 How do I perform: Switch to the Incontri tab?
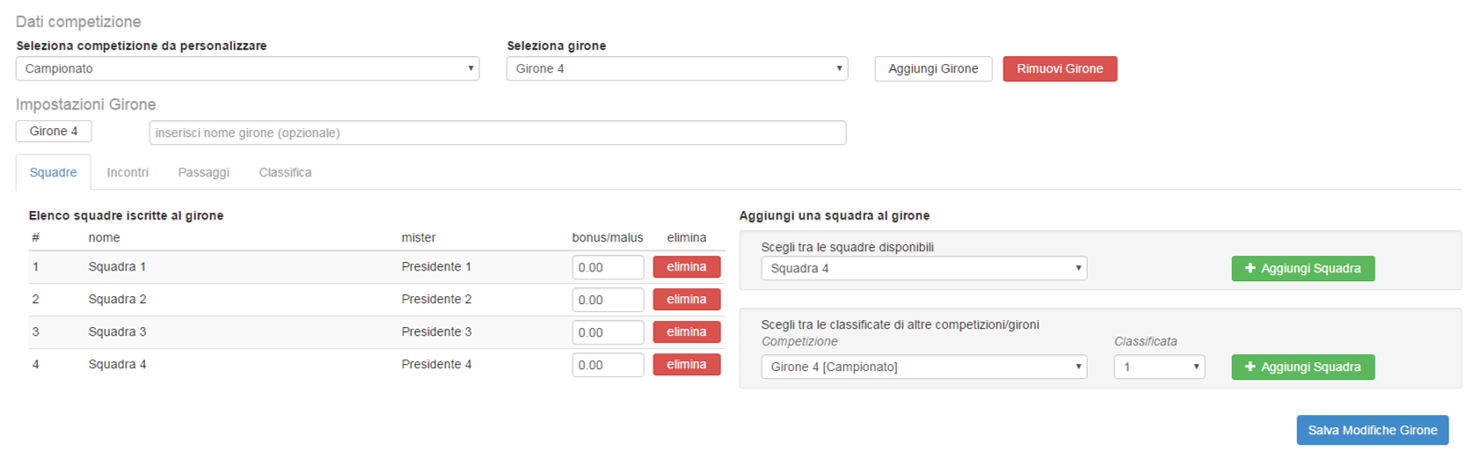coord(128,172)
